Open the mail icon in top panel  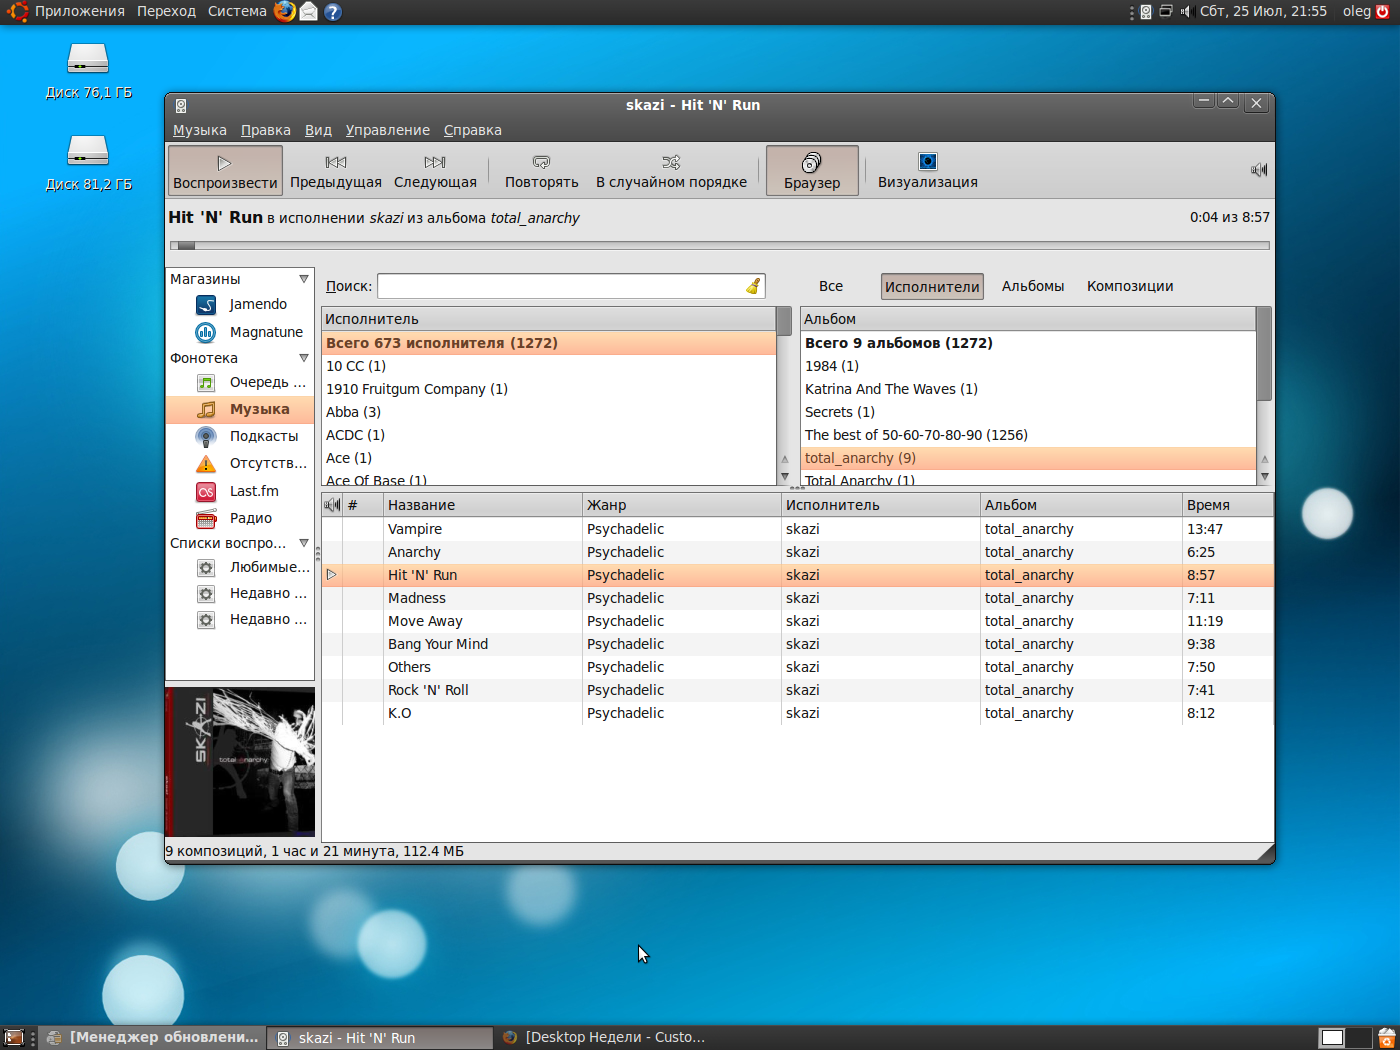pyautogui.click(x=309, y=12)
